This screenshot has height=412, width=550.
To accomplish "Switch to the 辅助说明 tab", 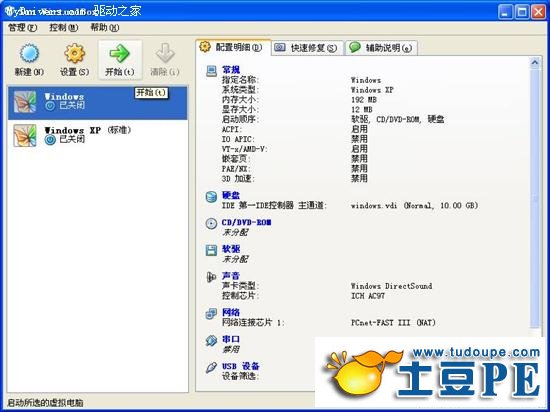I will (x=382, y=48).
